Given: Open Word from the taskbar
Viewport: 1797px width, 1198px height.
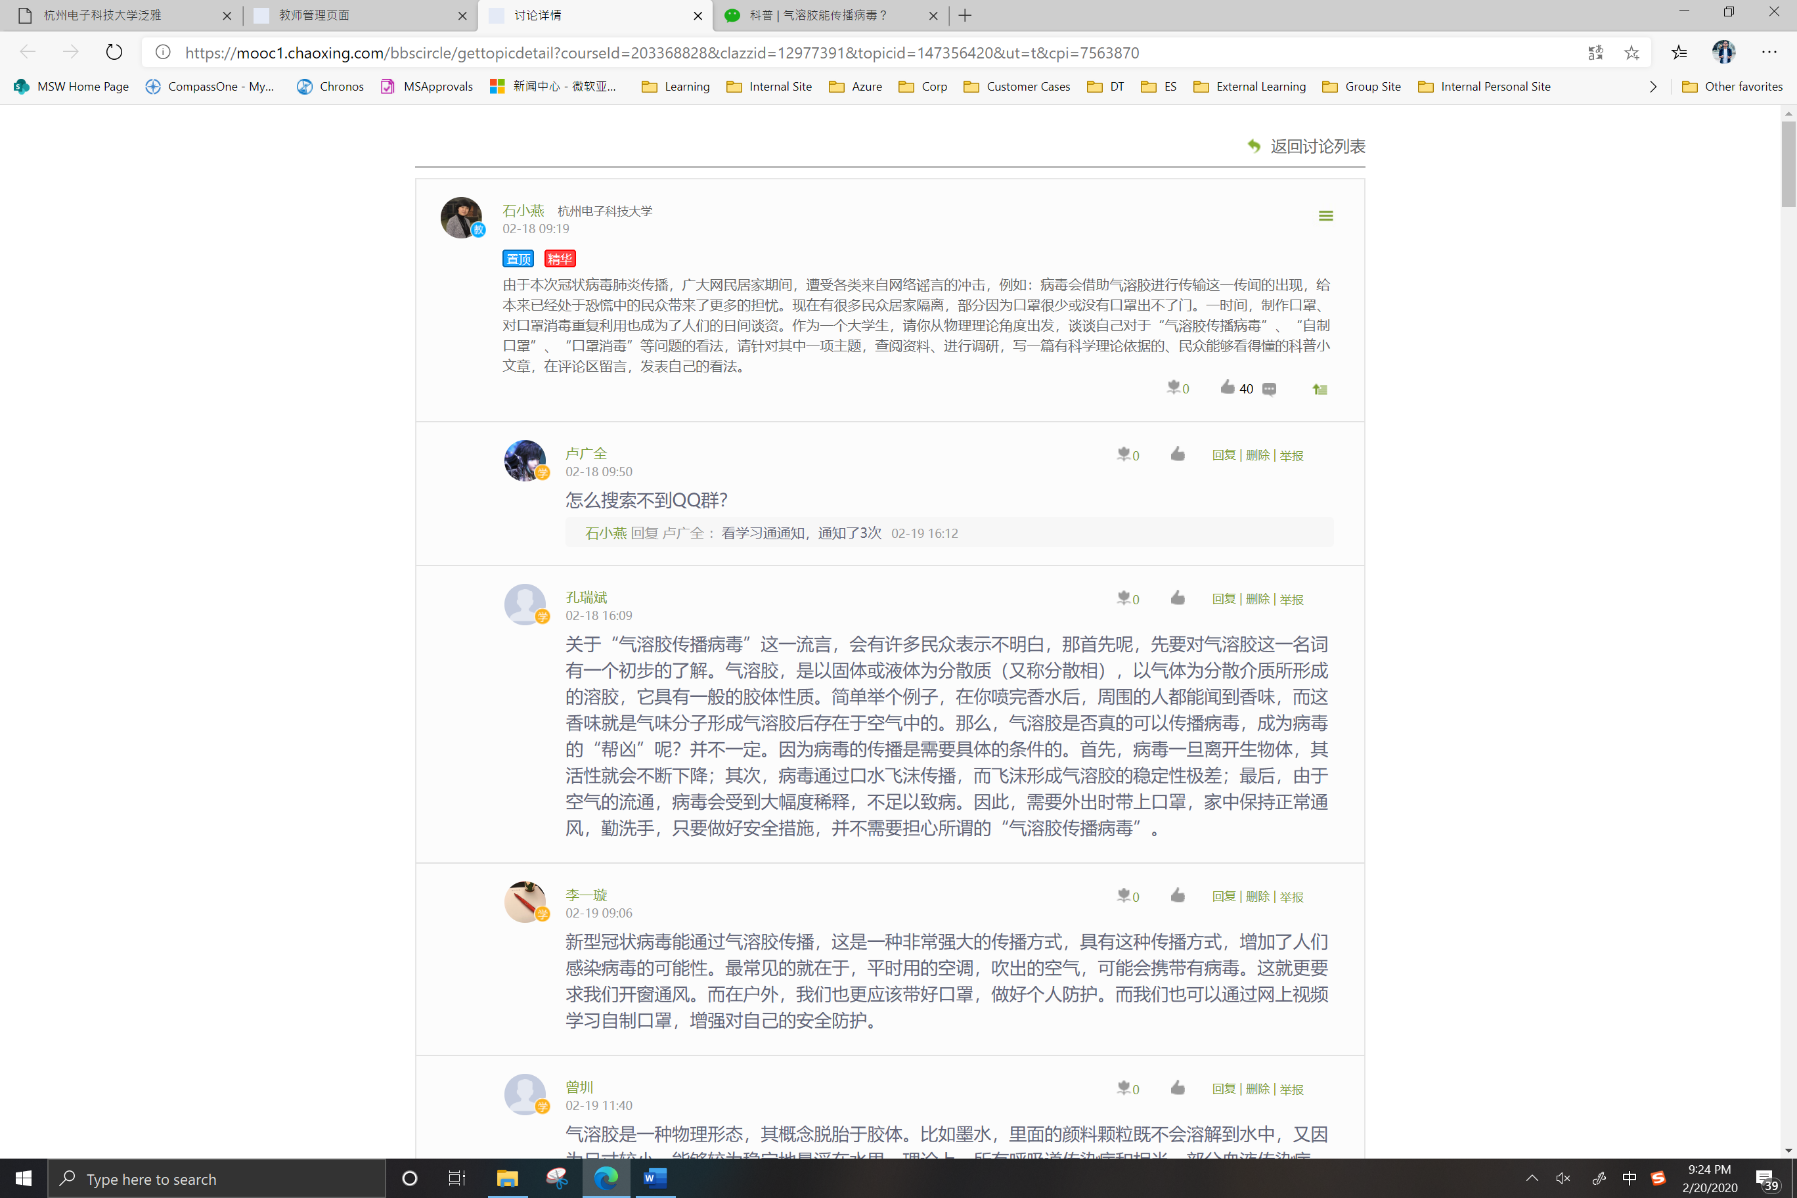Looking at the screenshot, I should pos(655,1178).
